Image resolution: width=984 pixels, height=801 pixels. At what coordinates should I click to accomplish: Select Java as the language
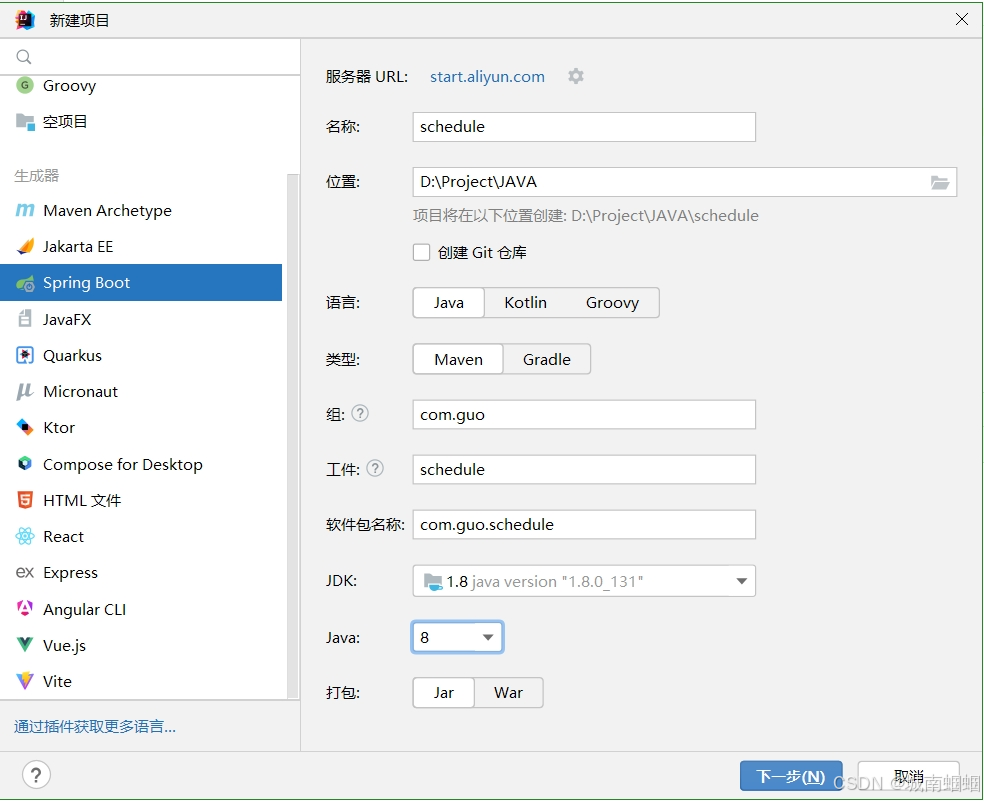click(449, 303)
